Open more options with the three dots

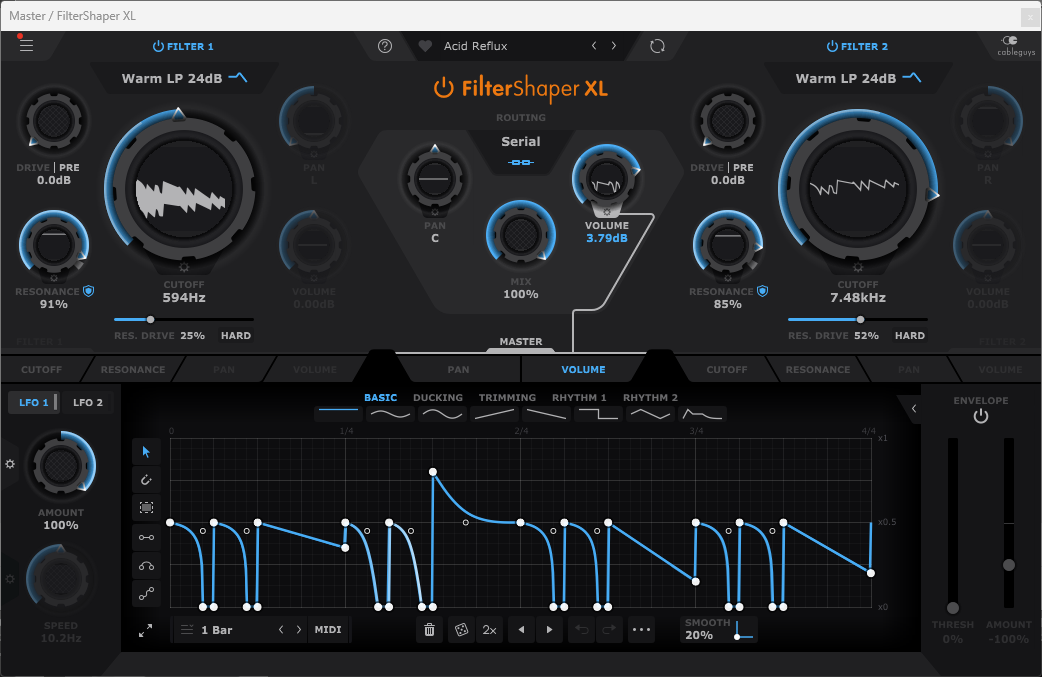641,630
